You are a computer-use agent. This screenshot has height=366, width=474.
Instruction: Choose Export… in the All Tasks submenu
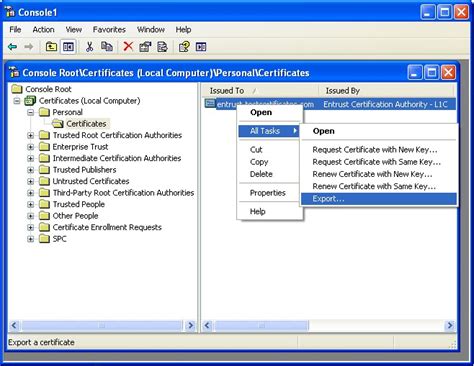(379, 199)
